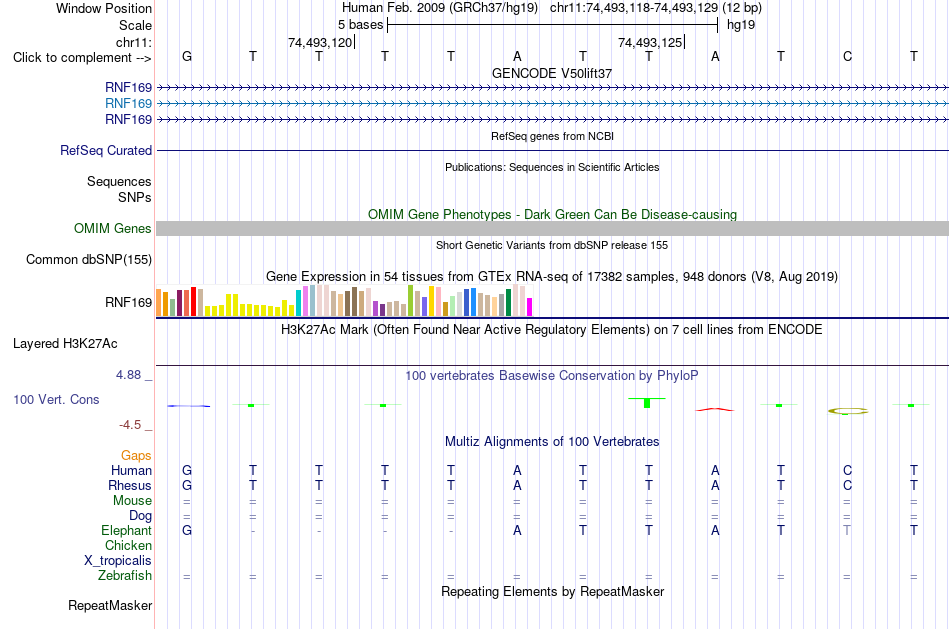Click the cyan bar in the GTEx expression chart
The image size is (950, 629).
point(299,303)
